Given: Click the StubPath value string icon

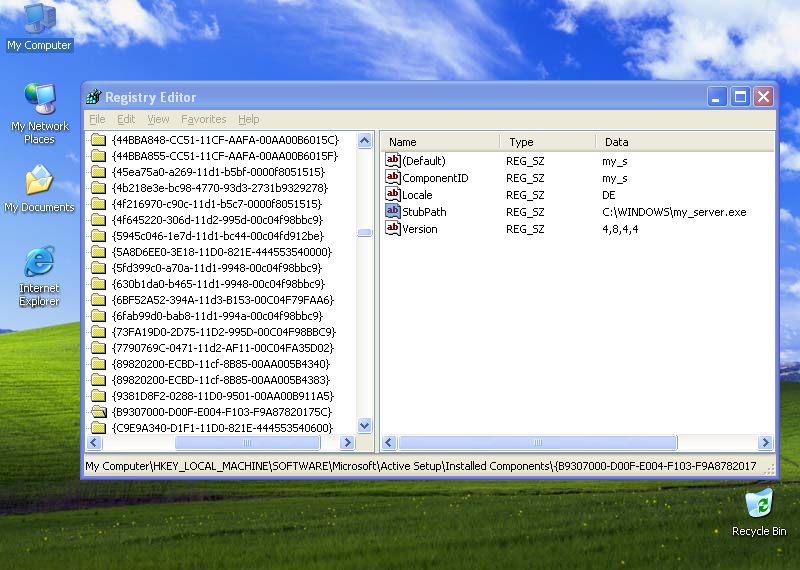Looking at the screenshot, I should pyautogui.click(x=392, y=211).
